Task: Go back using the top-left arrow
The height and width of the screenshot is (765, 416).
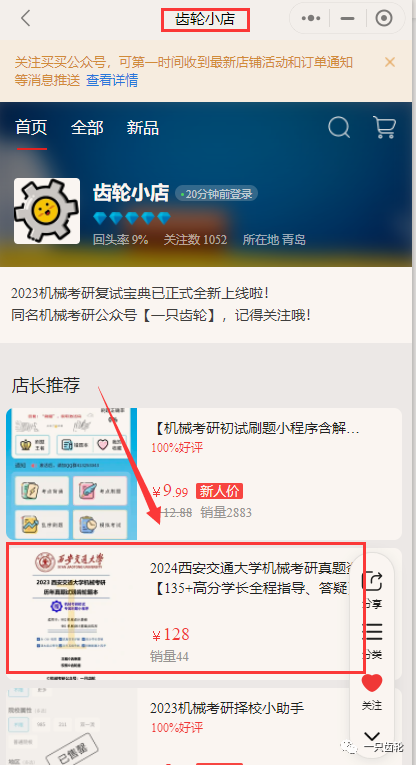Action: point(25,19)
